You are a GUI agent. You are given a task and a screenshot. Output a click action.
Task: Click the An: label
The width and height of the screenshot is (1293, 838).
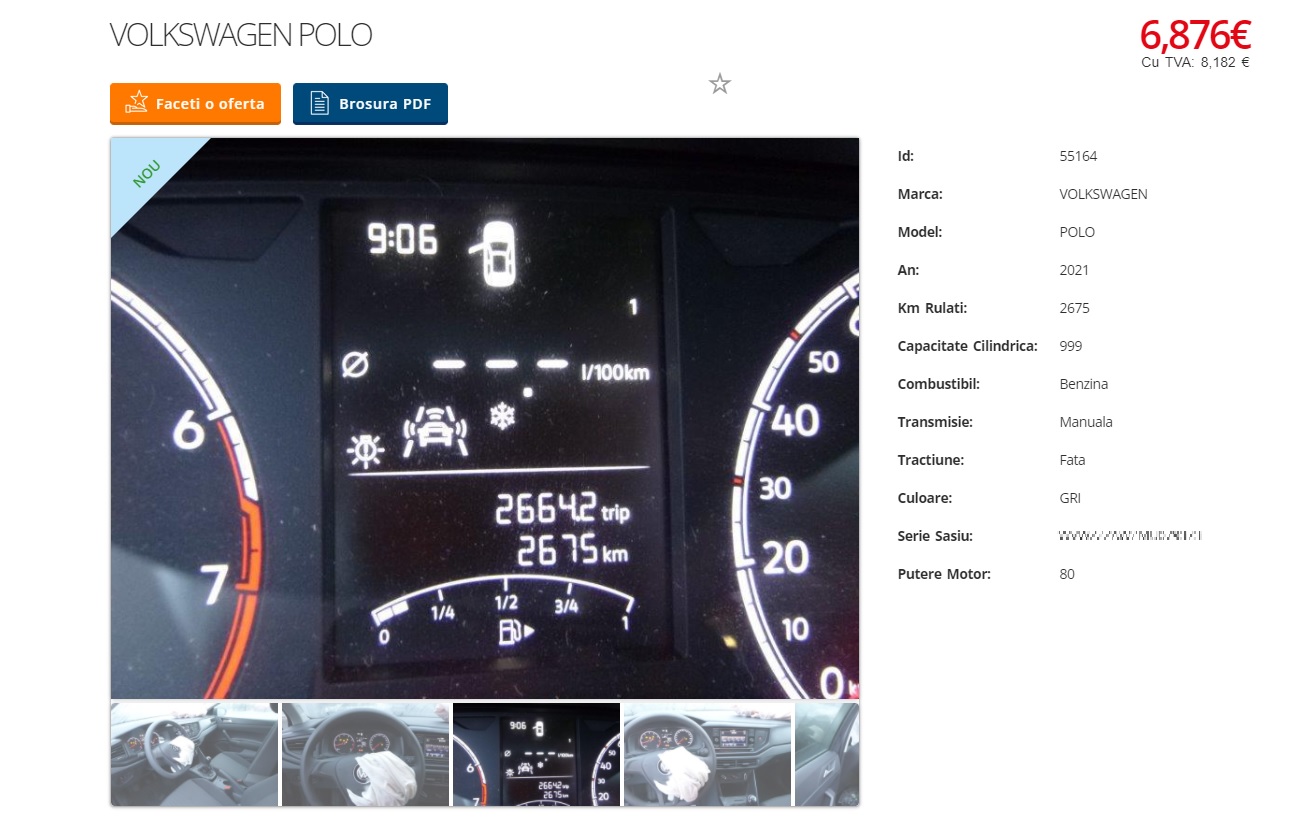pos(908,270)
